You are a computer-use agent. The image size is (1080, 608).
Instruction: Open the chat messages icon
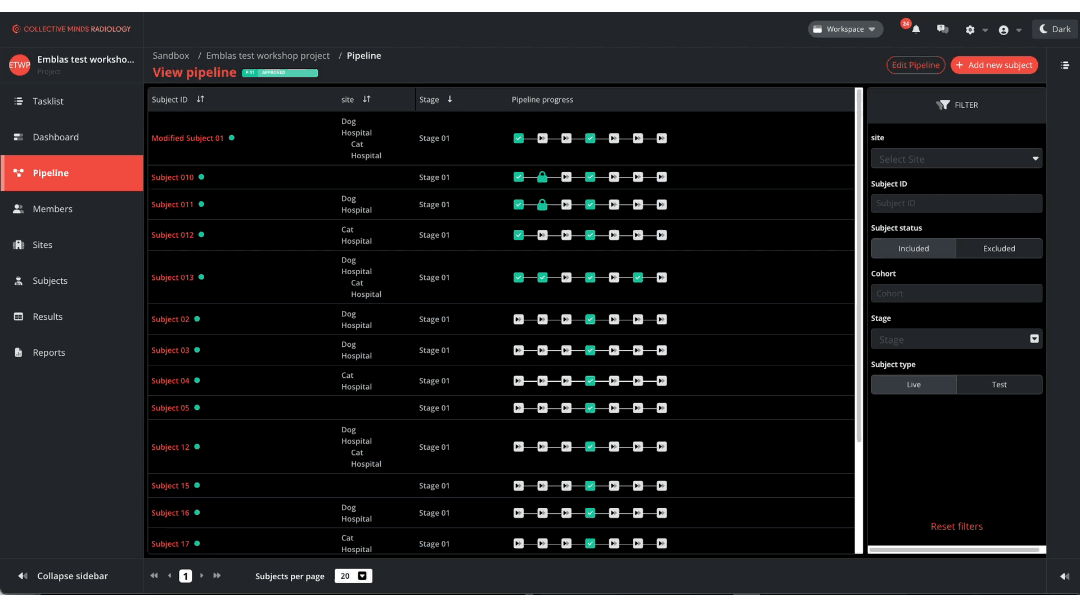pyautogui.click(x=942, y=30)
